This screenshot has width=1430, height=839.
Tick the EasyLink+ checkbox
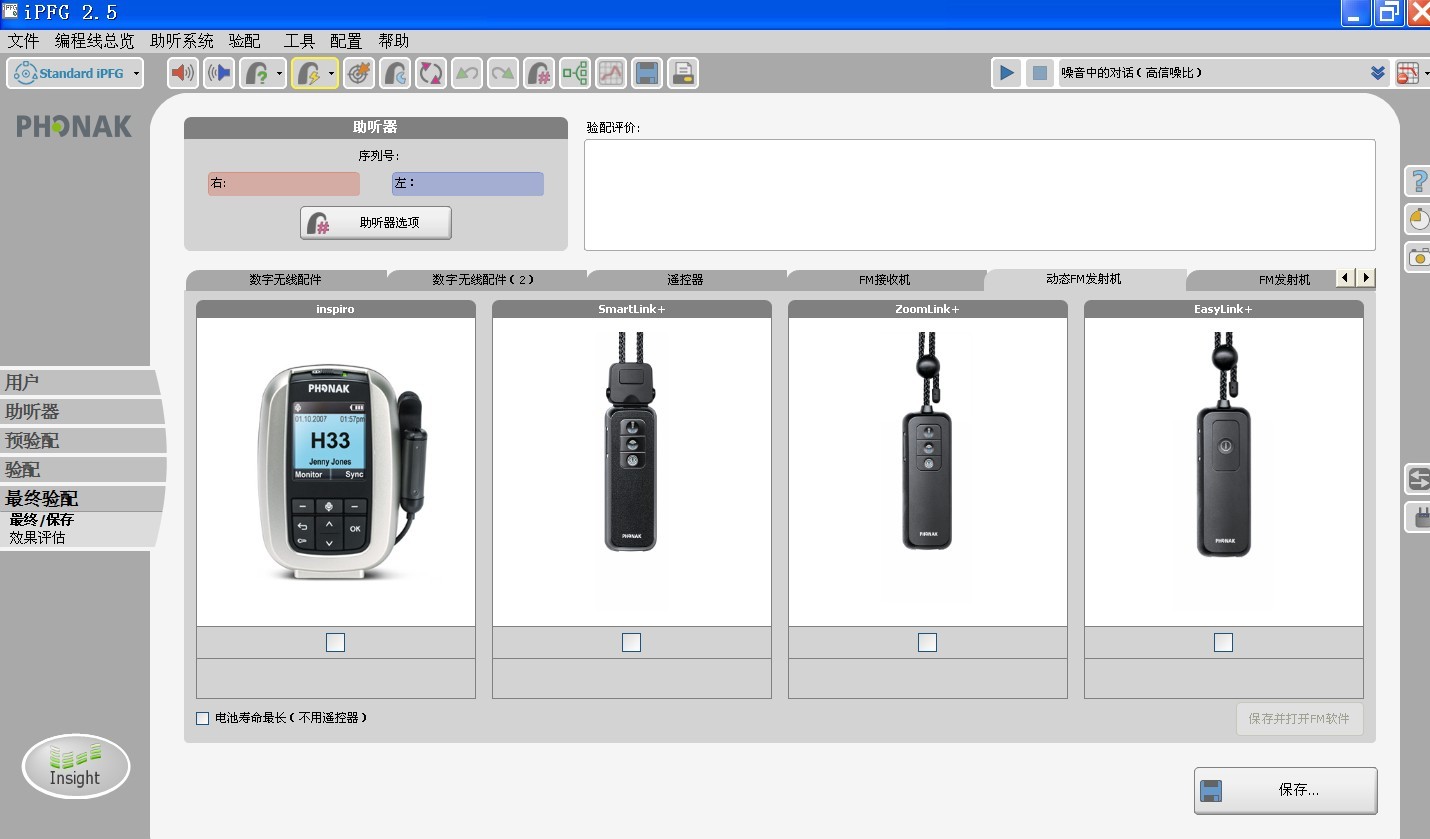pos(1223,642)
